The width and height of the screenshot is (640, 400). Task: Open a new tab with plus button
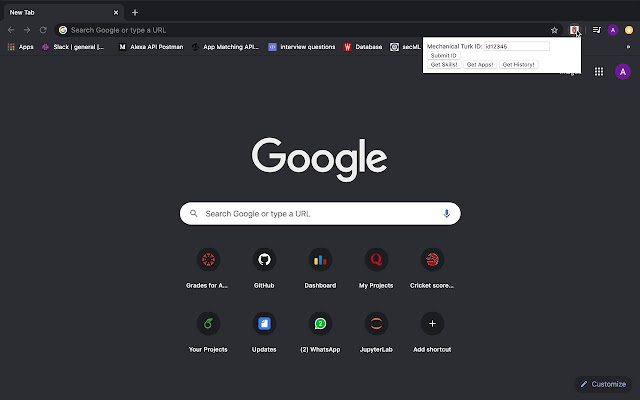click(135, 13)
